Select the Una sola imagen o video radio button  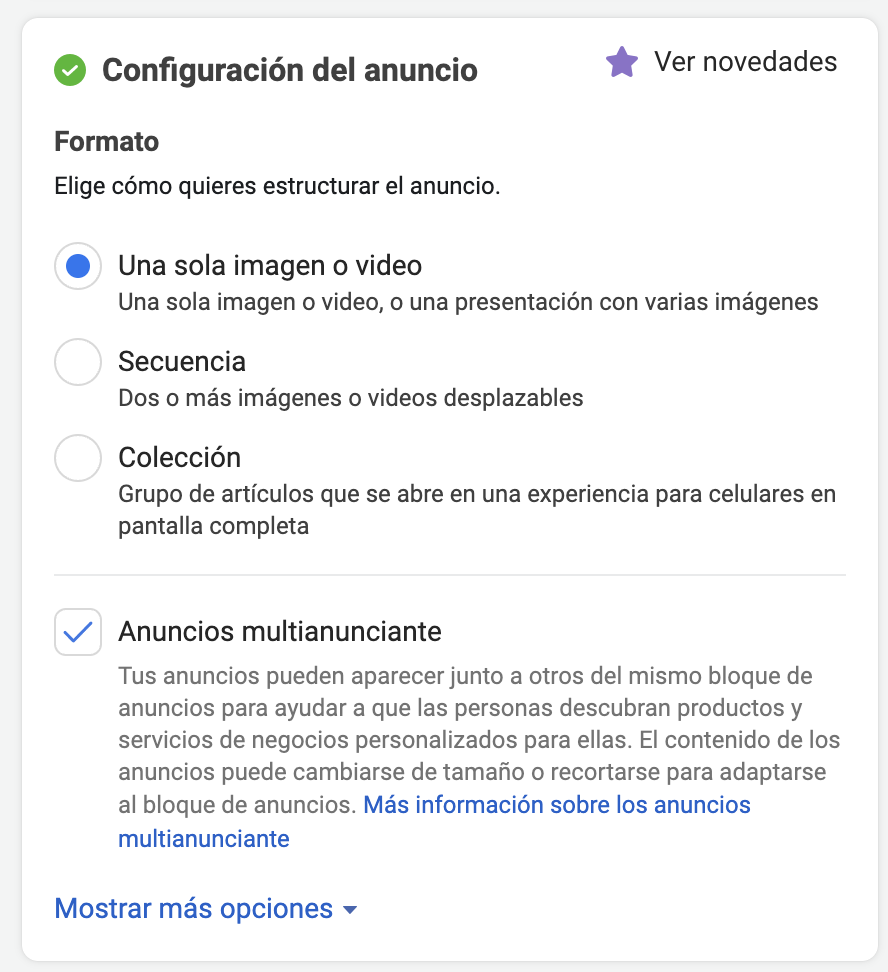click(x=78, y=266)
